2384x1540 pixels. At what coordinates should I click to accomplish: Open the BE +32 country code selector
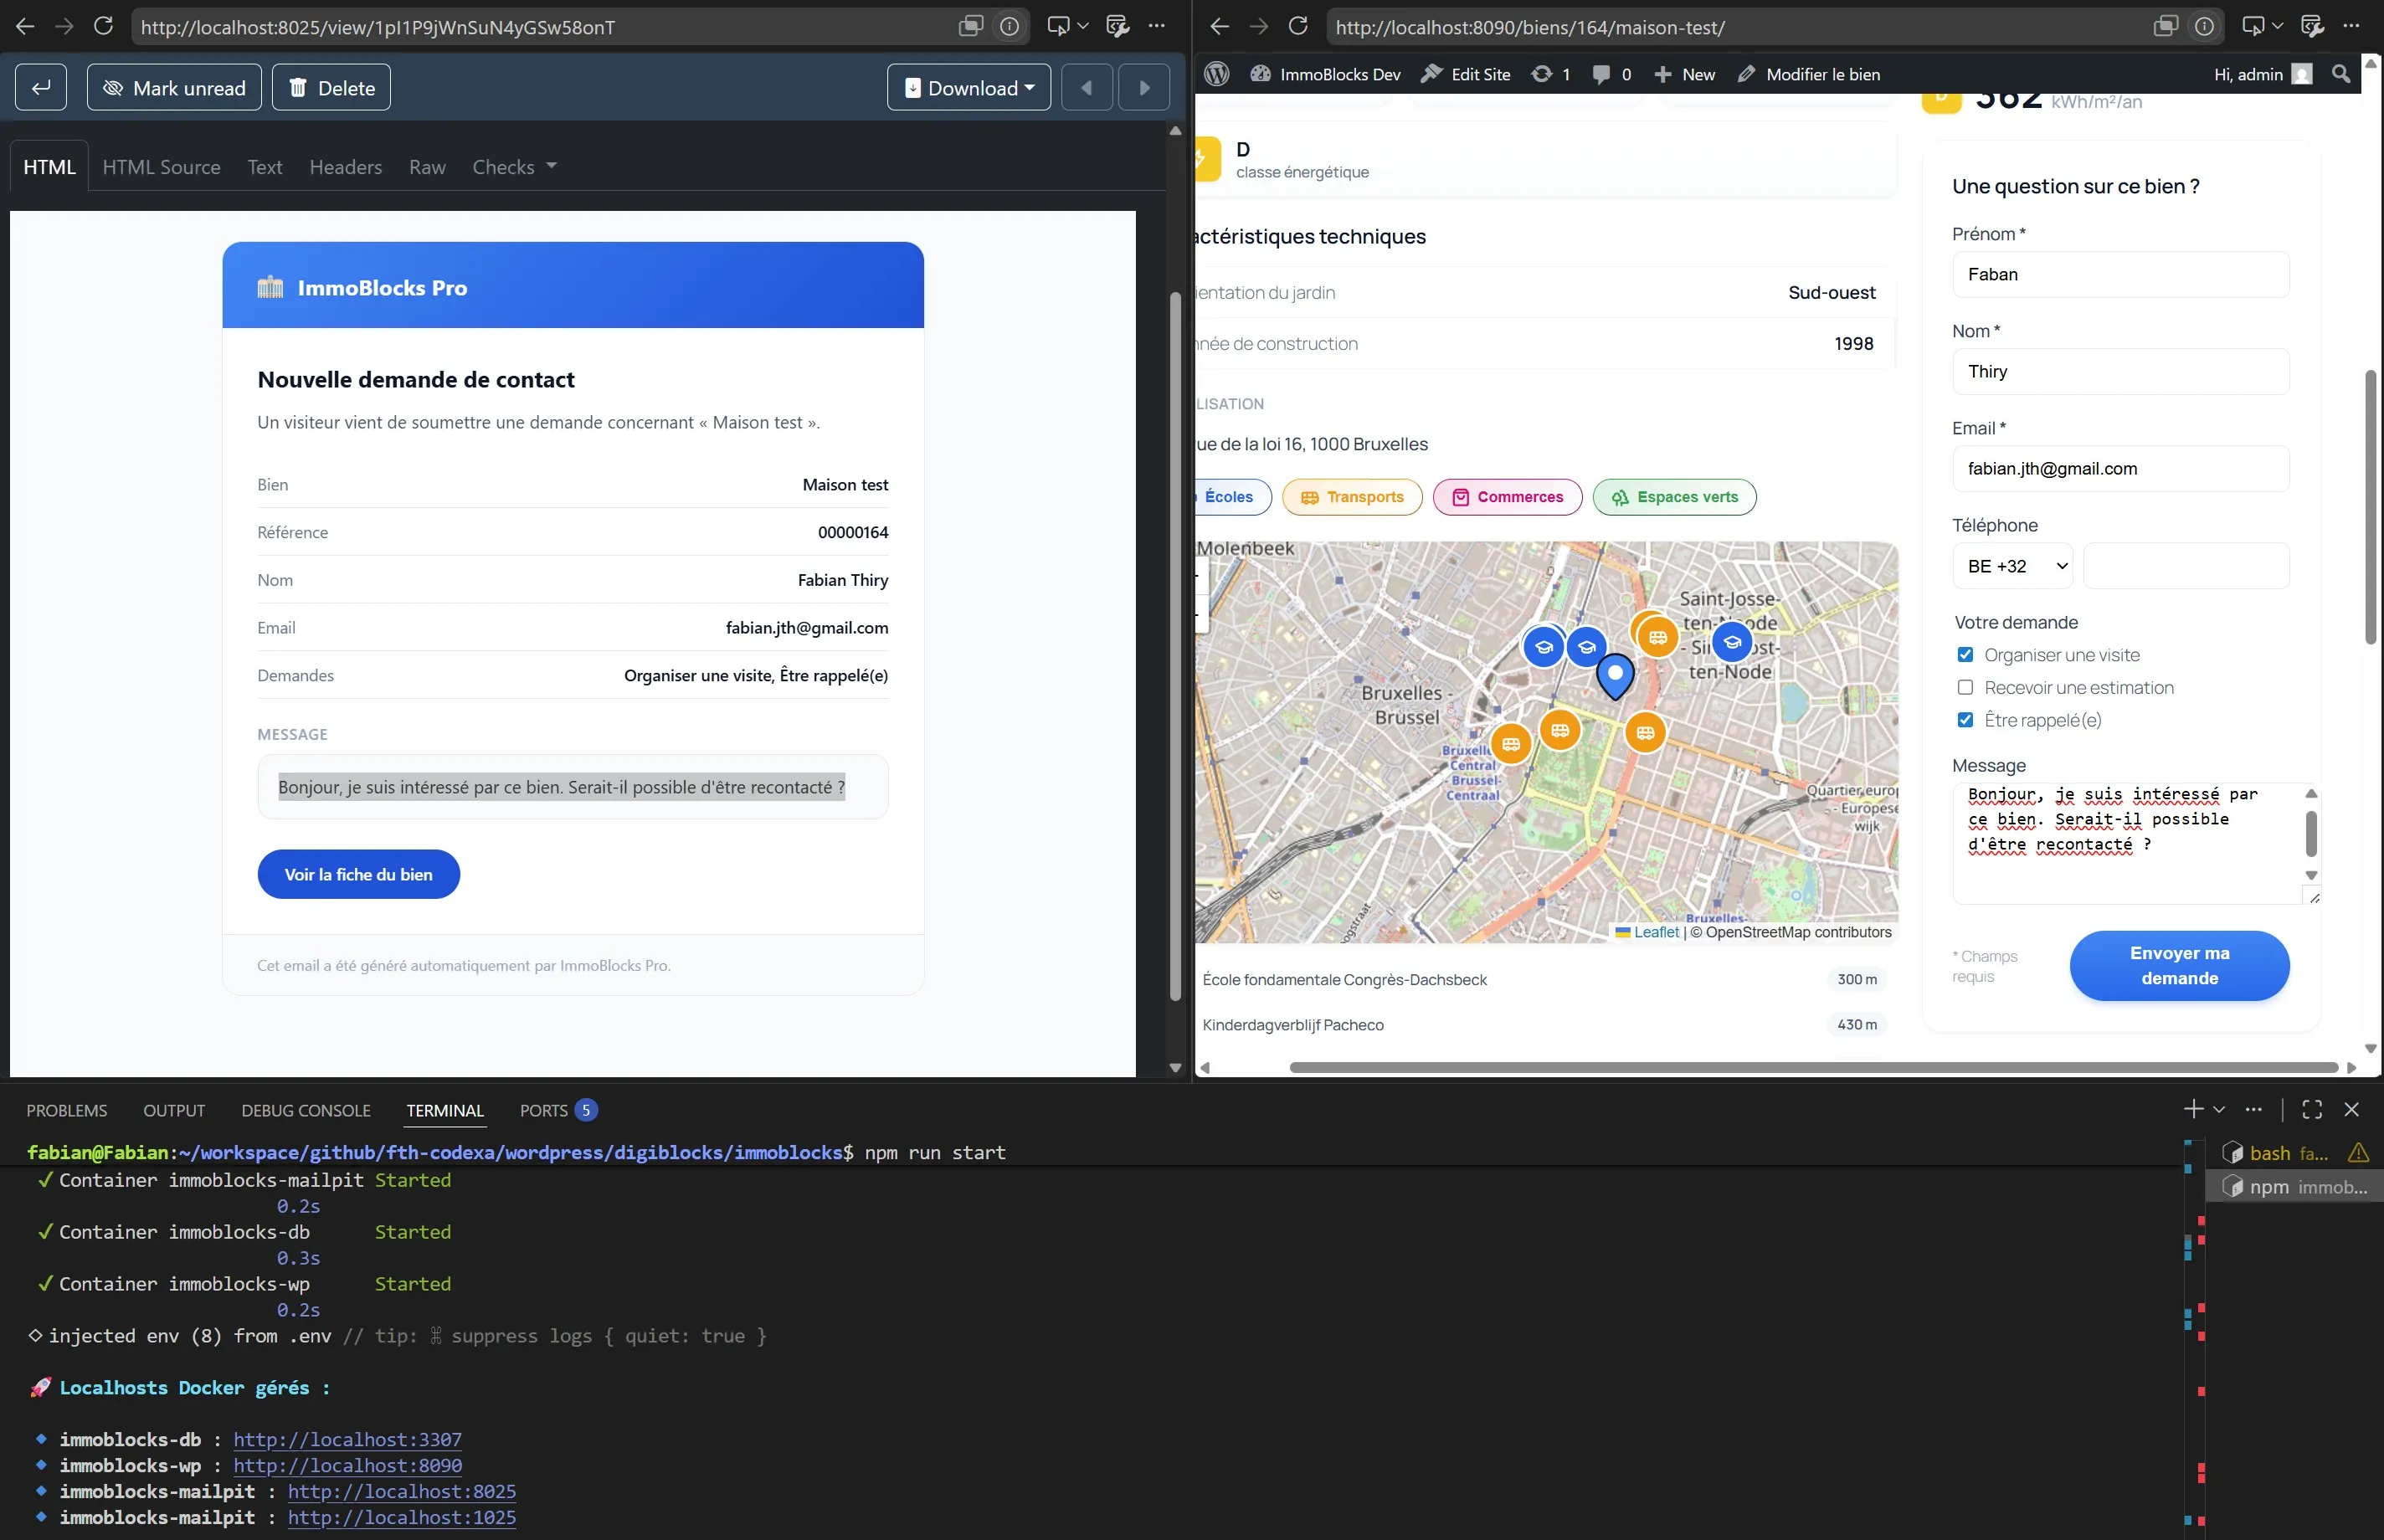[x=2012, y=566]
